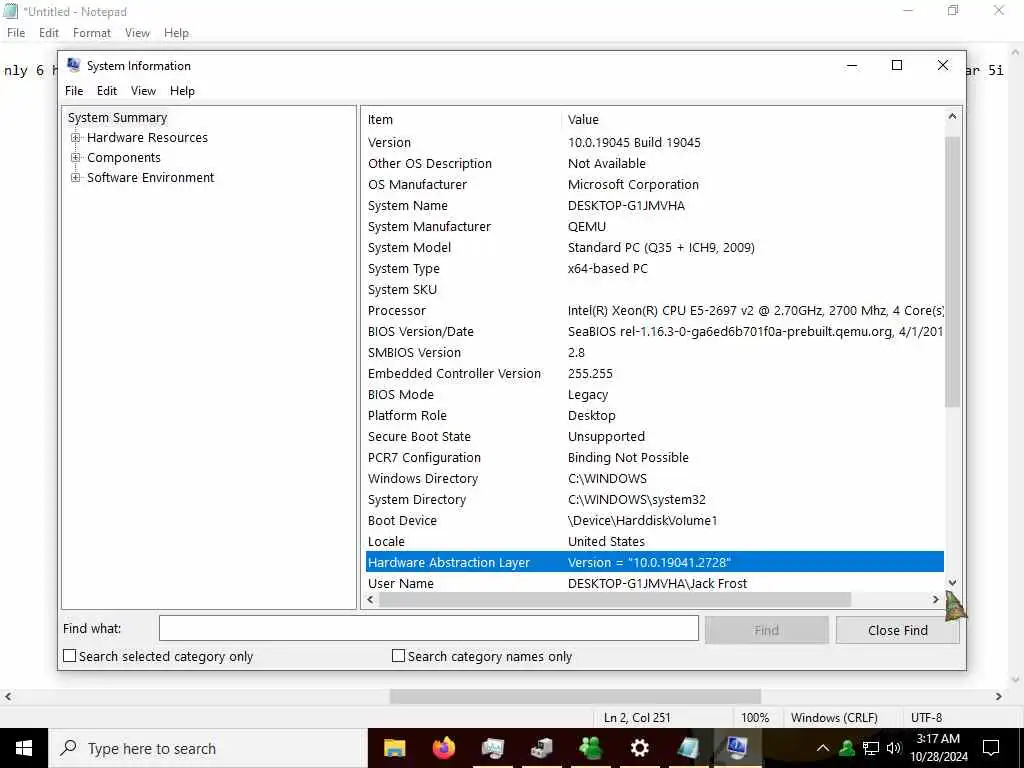This screenshot has height=768, width=1024.
Task: Open the computer devices taskbar icon
Action: [541, 748]
